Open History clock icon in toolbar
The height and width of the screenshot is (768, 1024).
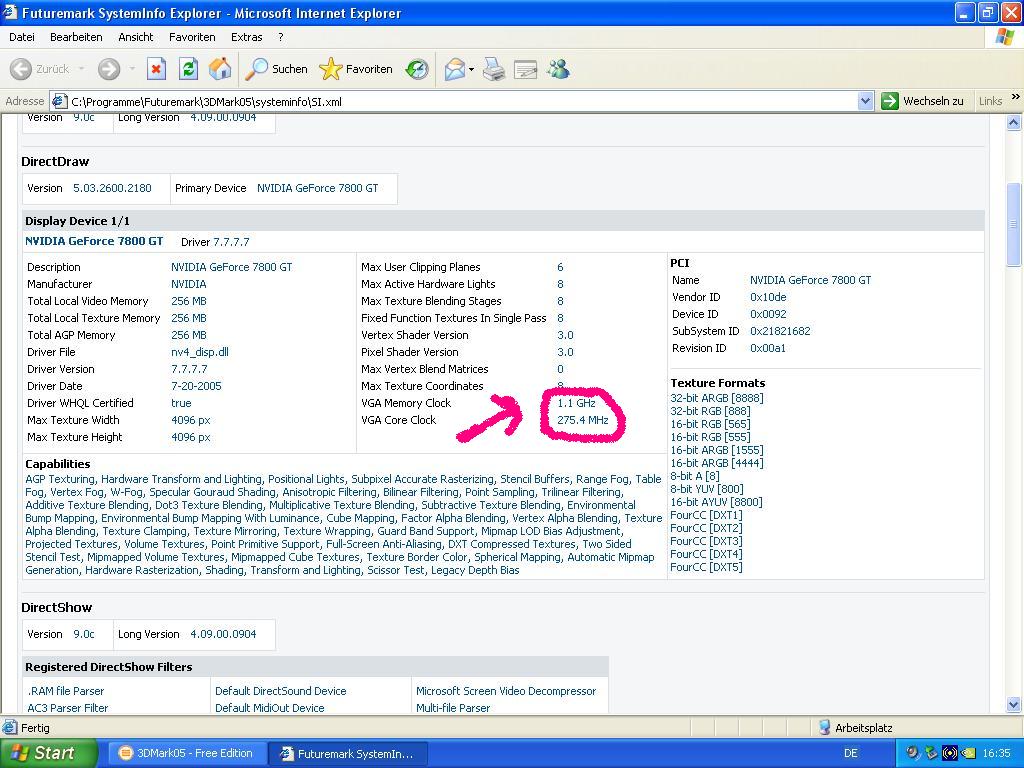pos(417,69)
